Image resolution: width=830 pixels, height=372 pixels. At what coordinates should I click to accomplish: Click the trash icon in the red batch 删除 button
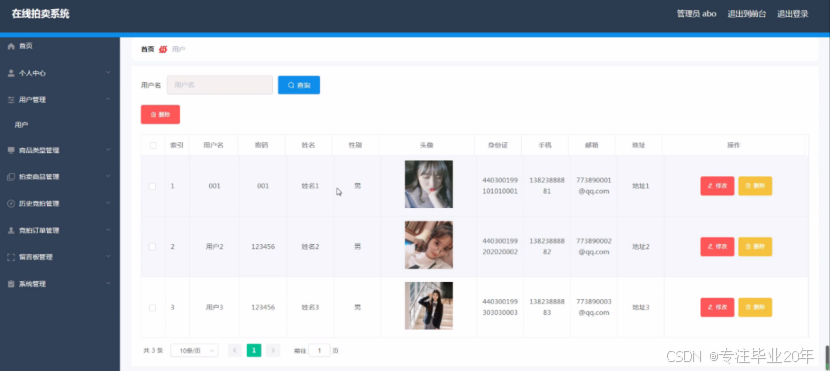pyautogui.click(x=154, y=114)
